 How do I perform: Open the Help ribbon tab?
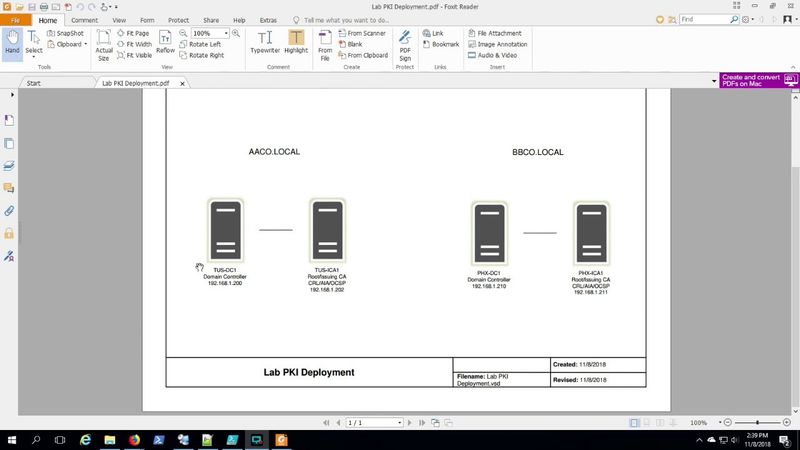[x=239, y=20]
